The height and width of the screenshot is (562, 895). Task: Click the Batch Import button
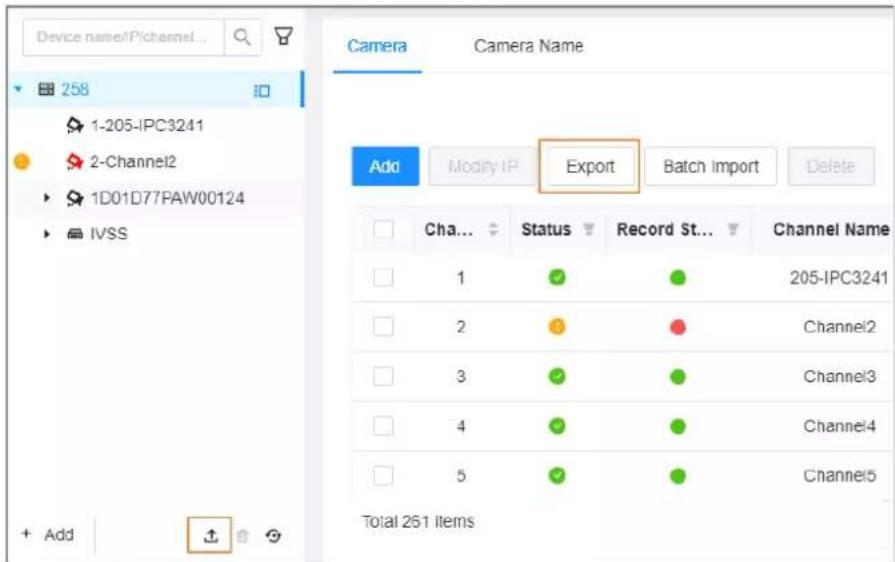[711, 167]
